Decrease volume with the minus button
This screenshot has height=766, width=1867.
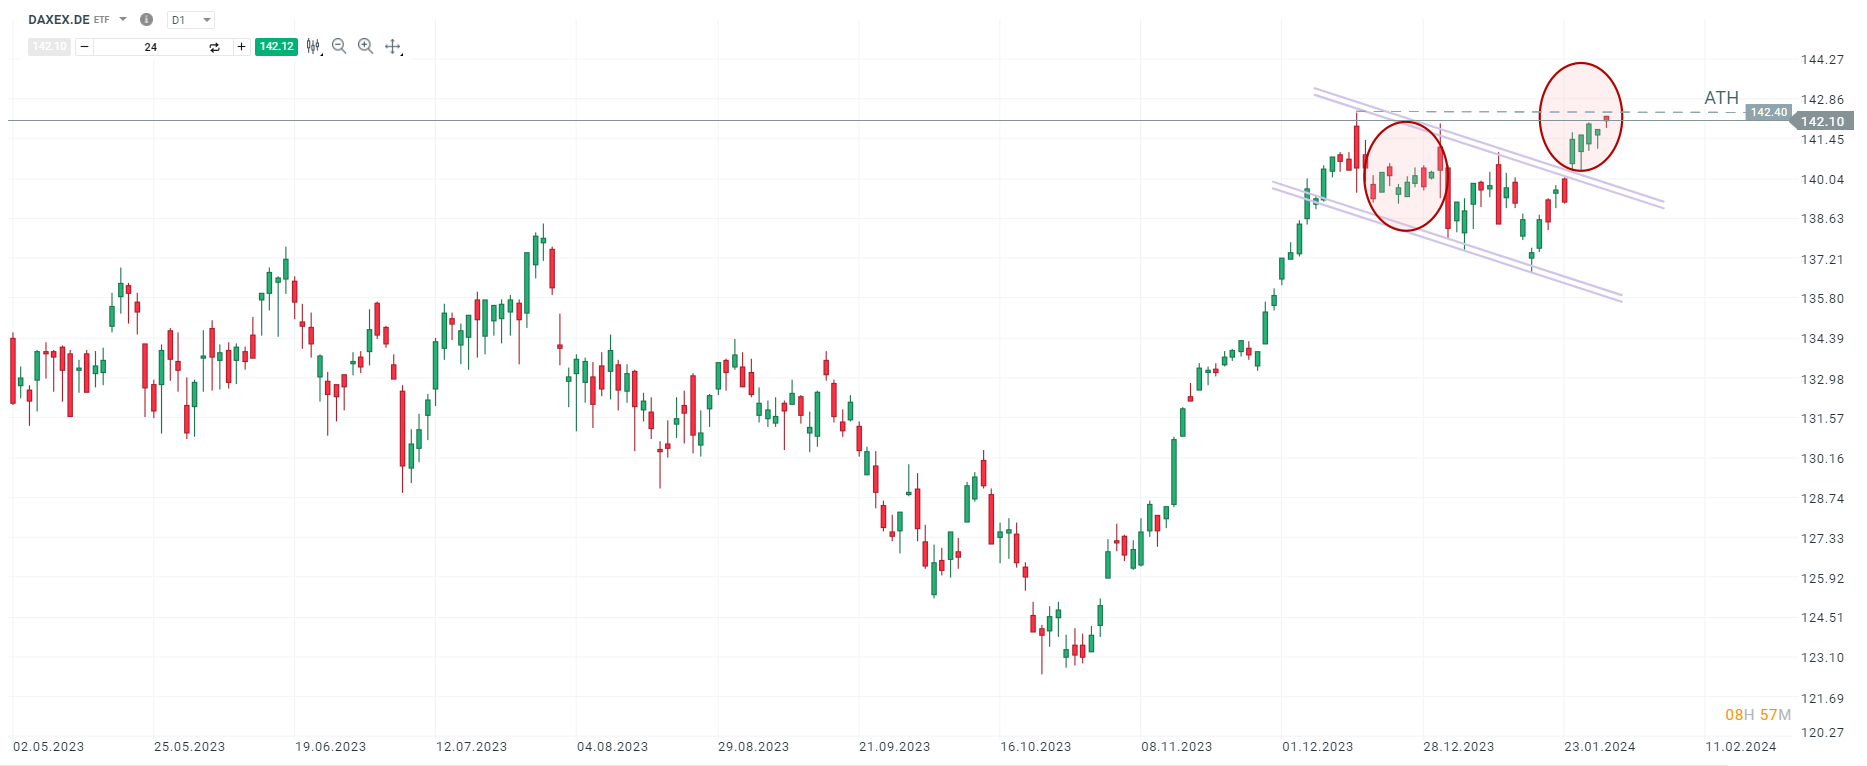point(84,46)
